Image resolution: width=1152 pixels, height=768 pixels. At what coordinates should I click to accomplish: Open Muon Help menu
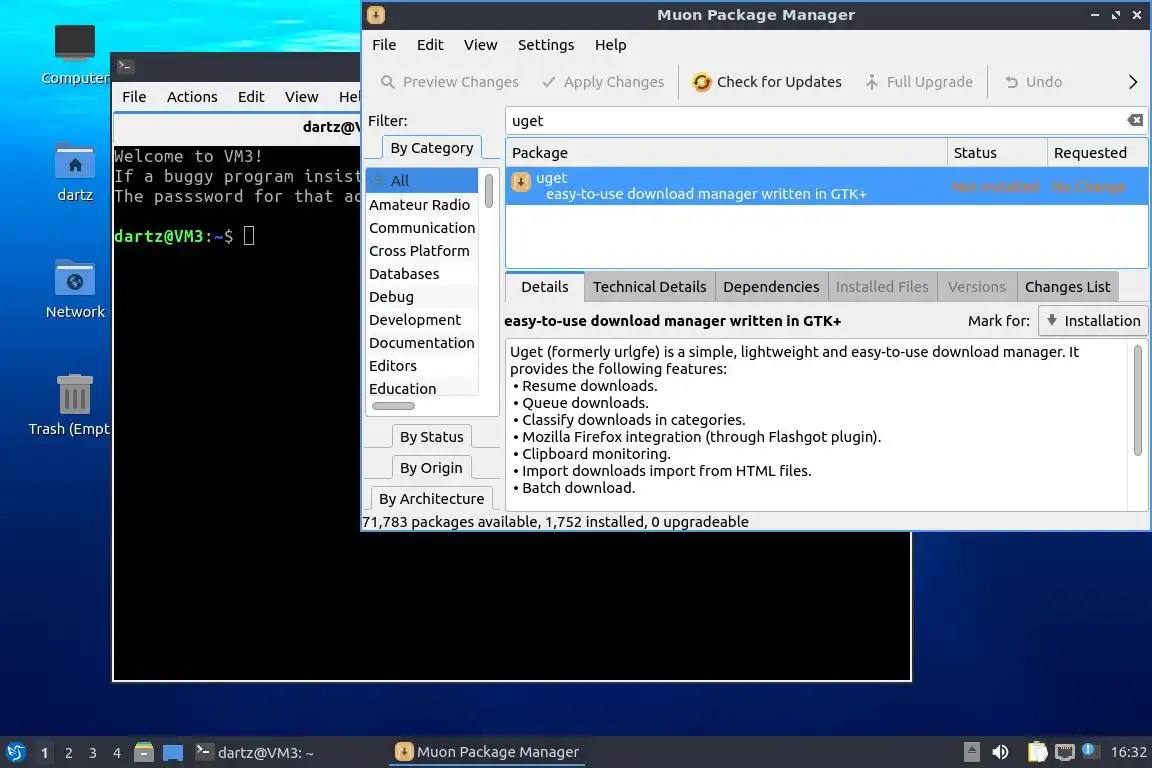point(611,45)
